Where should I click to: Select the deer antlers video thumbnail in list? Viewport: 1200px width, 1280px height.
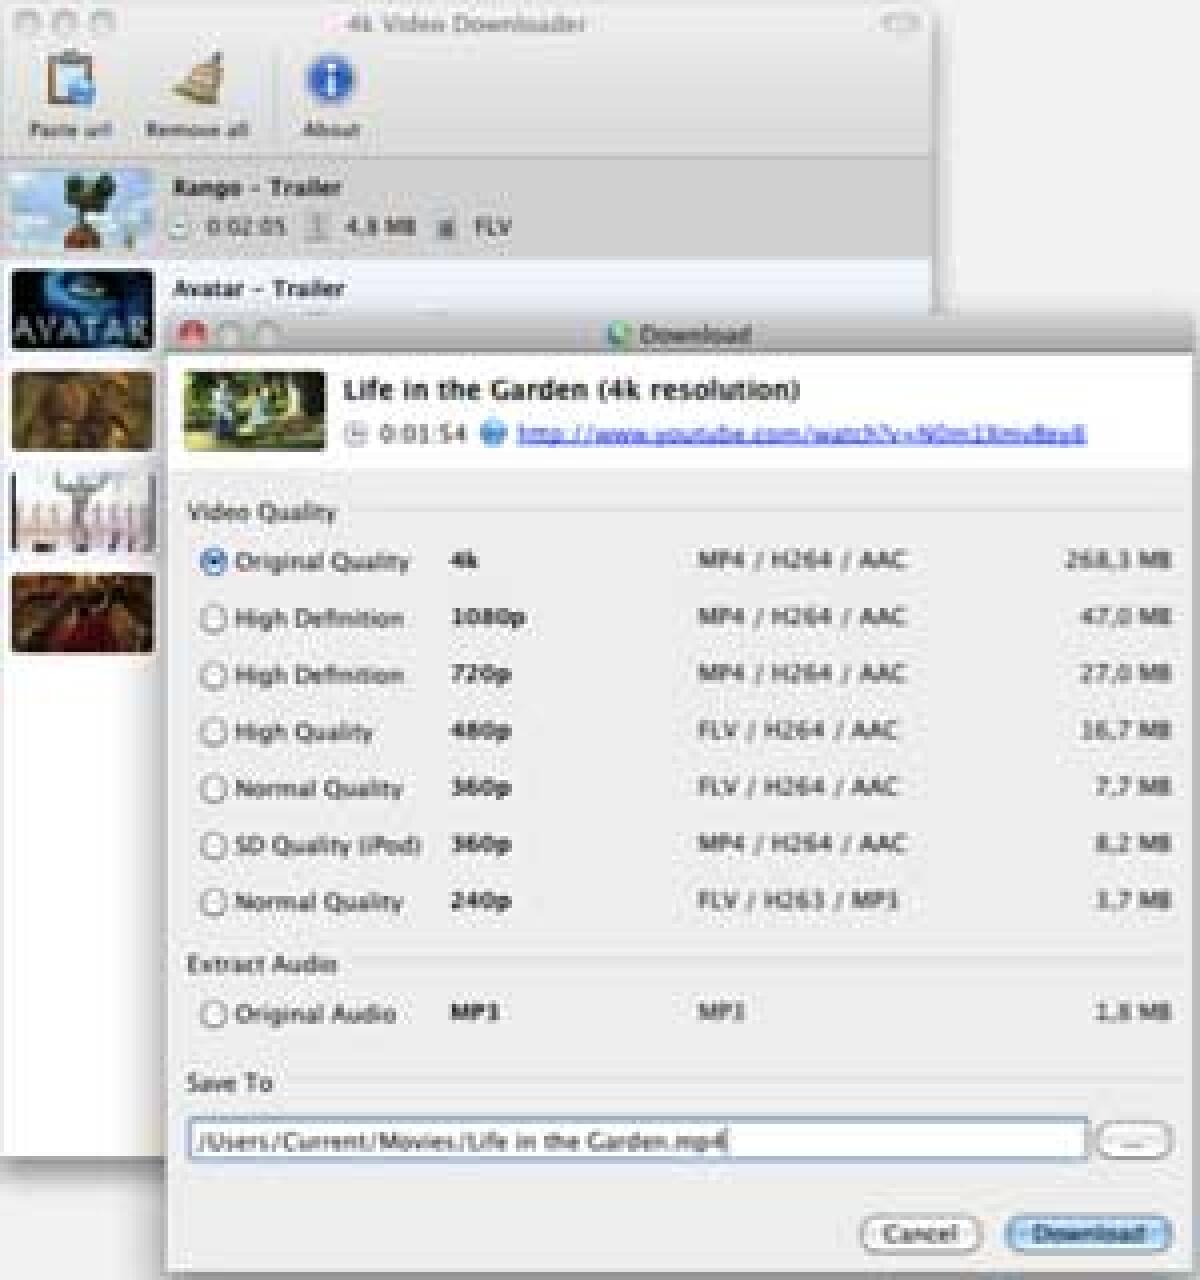83,512
